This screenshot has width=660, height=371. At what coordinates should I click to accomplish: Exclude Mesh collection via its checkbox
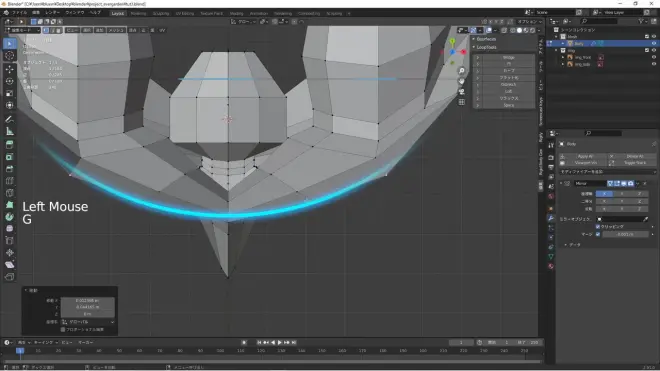pyautogui.click(x=647, y=37)
